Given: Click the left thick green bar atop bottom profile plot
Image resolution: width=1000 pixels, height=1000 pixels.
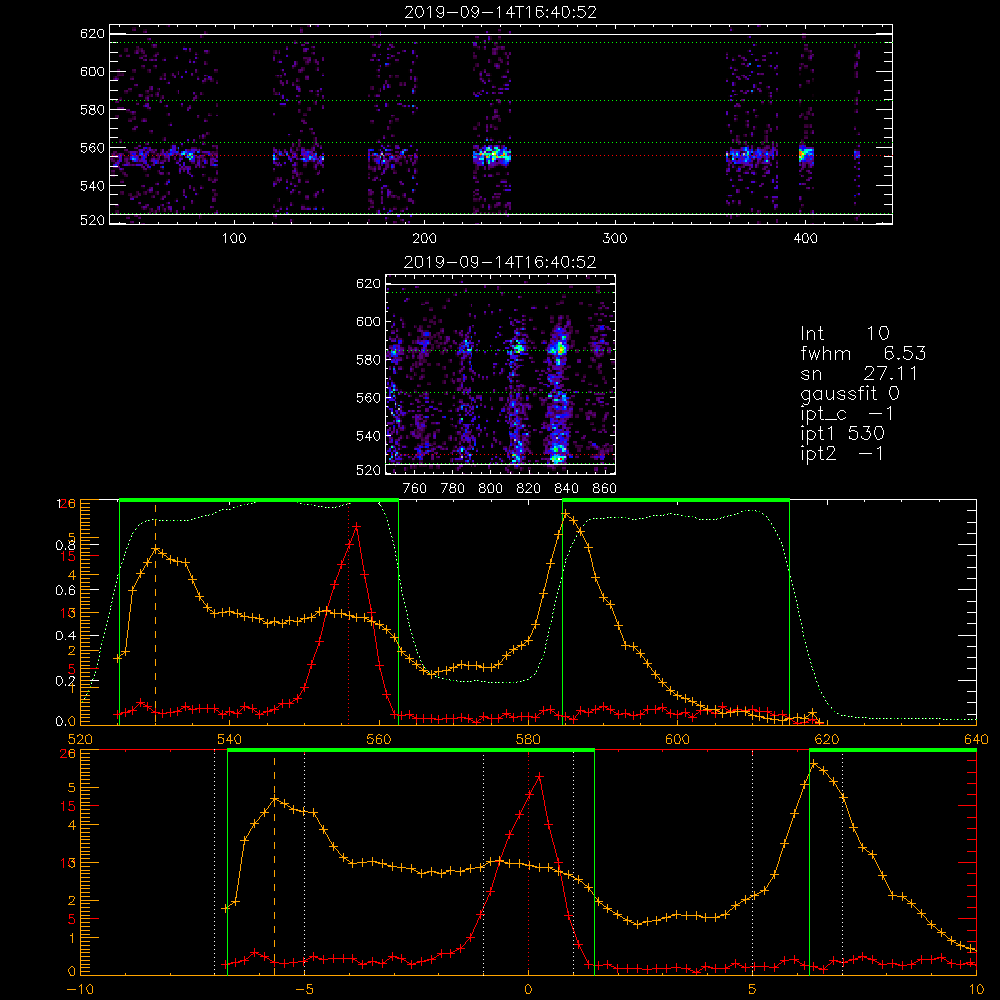Looking at the screenshot, I should pyautogui.click(x=411, y=750).
